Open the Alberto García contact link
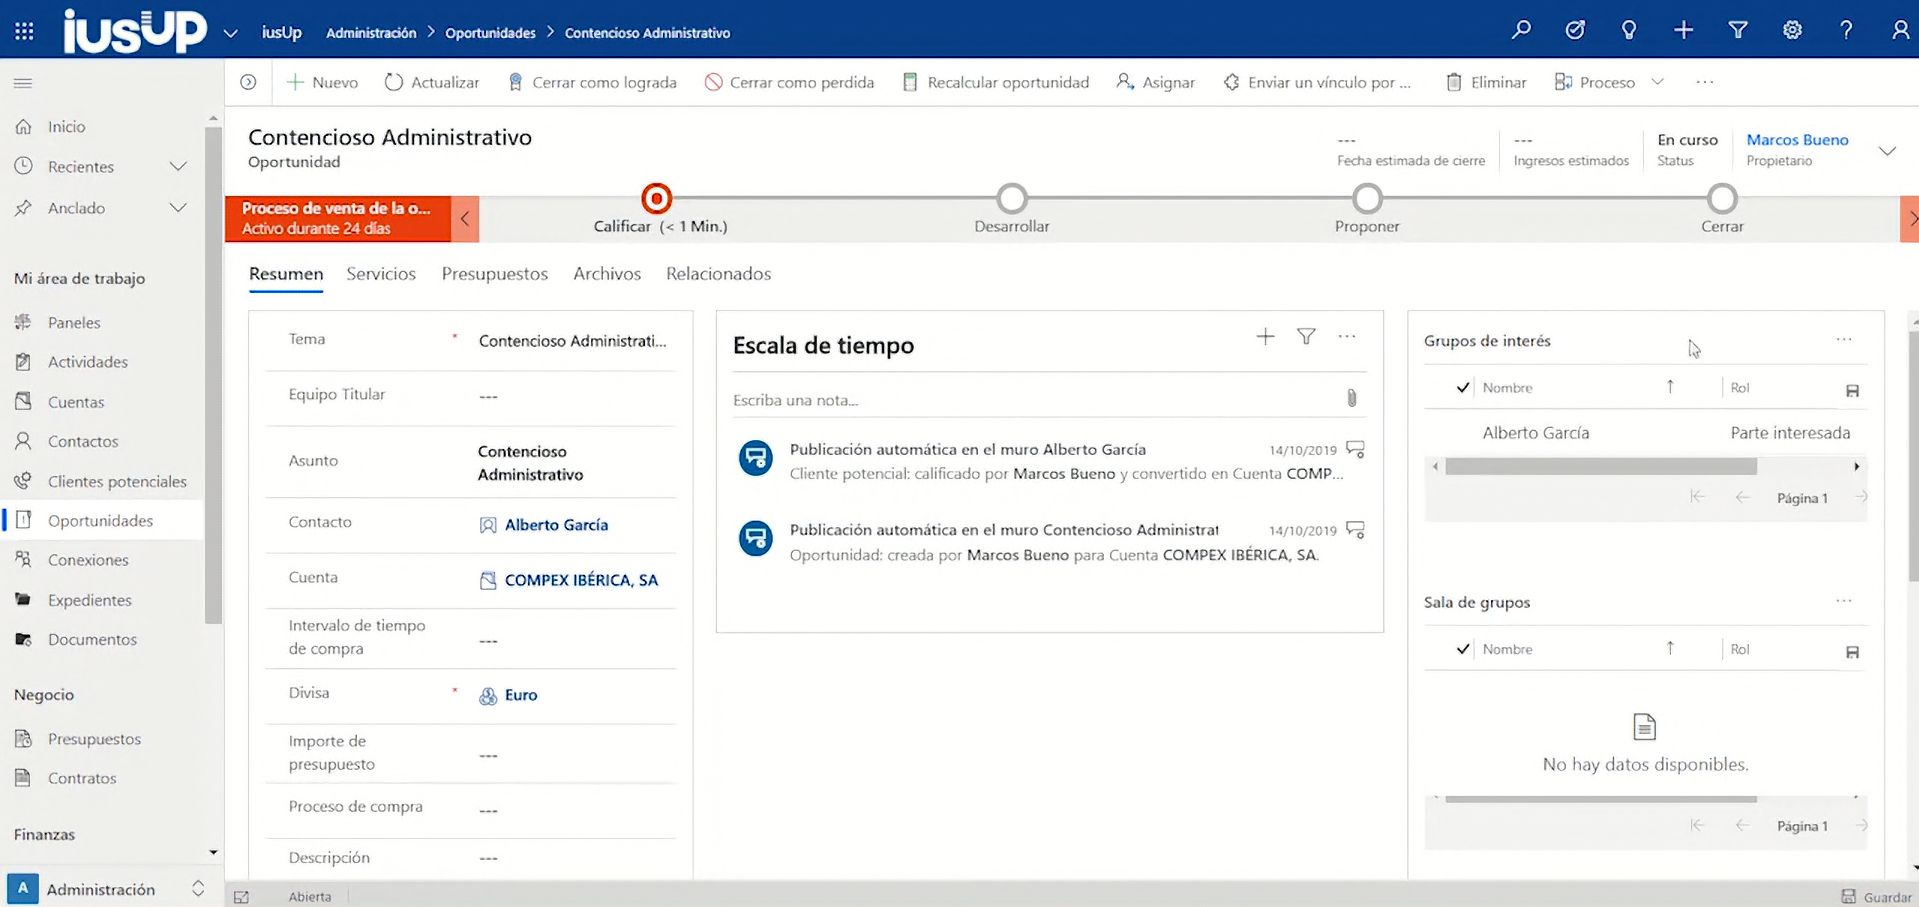 click(556, 525)
